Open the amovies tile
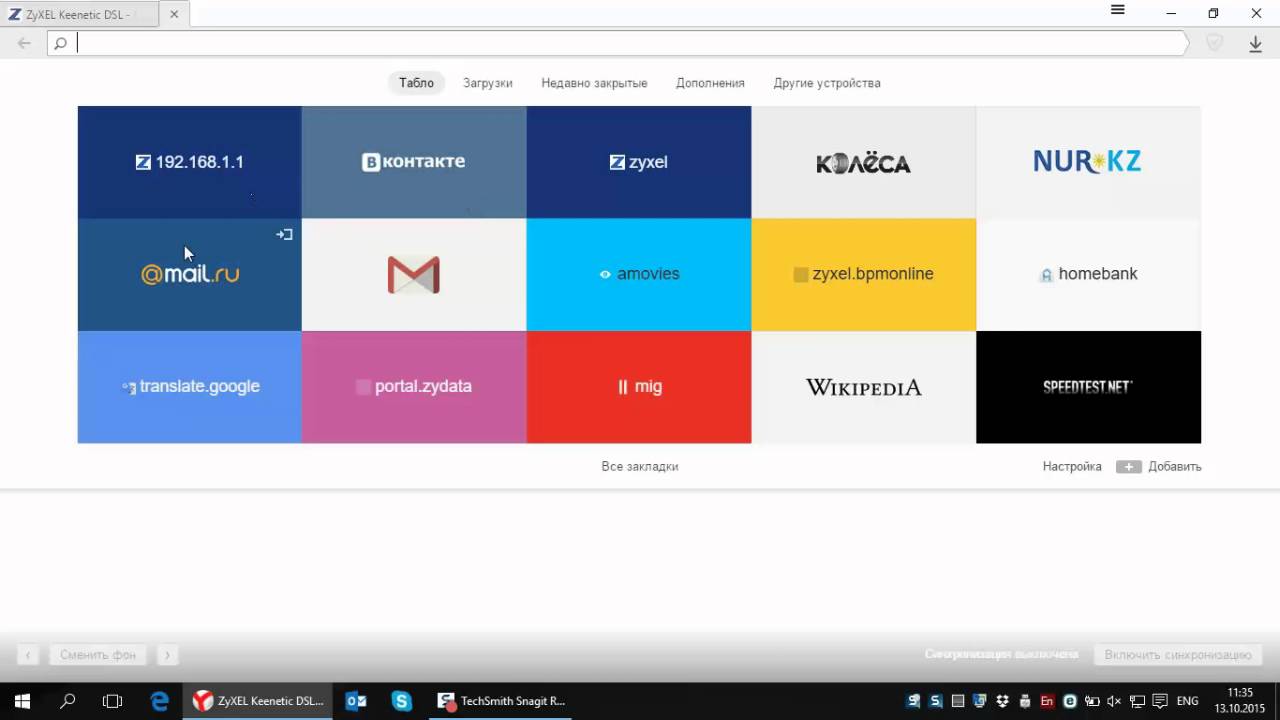 pos(639,275)
